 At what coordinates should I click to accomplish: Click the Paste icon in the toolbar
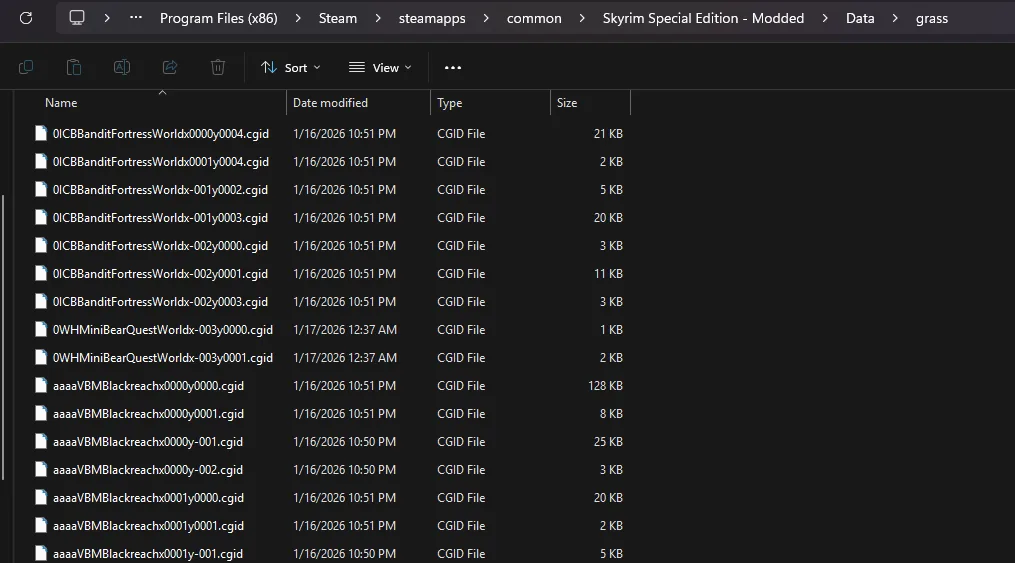74,67
